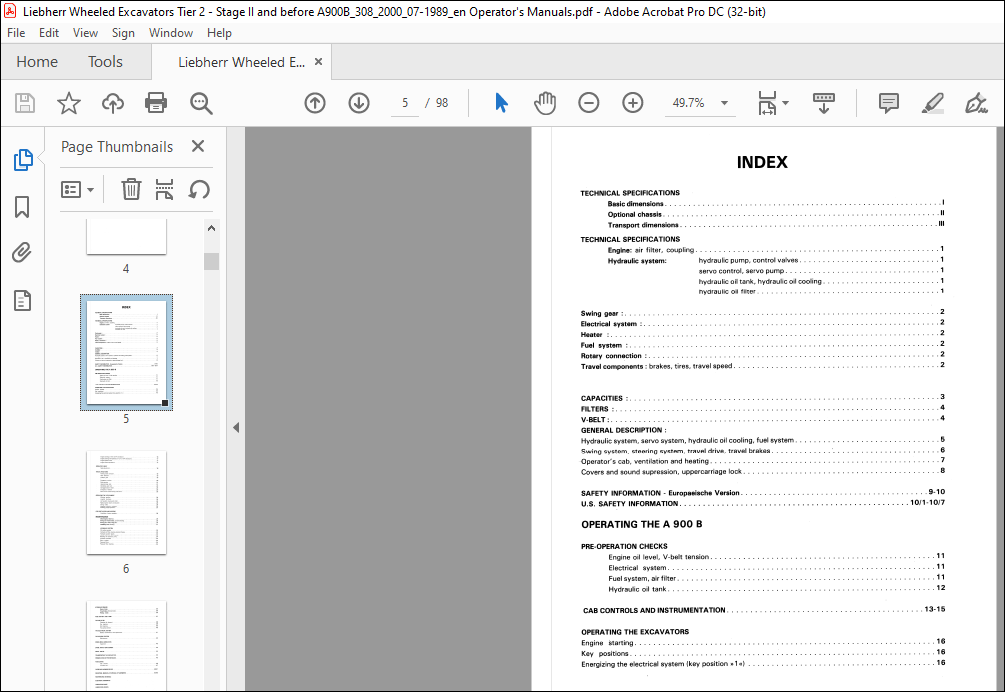Zoom out with minus button
1005x692 pixels.
pyautogui.click(x=588, y=103)
